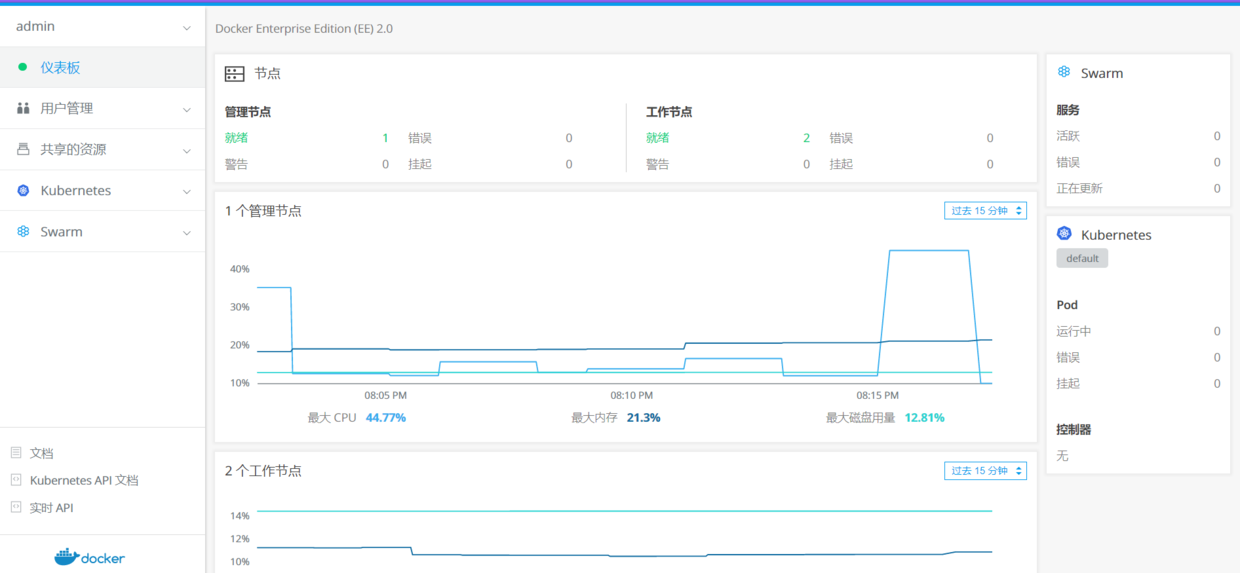The image size is (1240, 573).
Task: Click worker ready count 2
Action: (x=806, y=138)
